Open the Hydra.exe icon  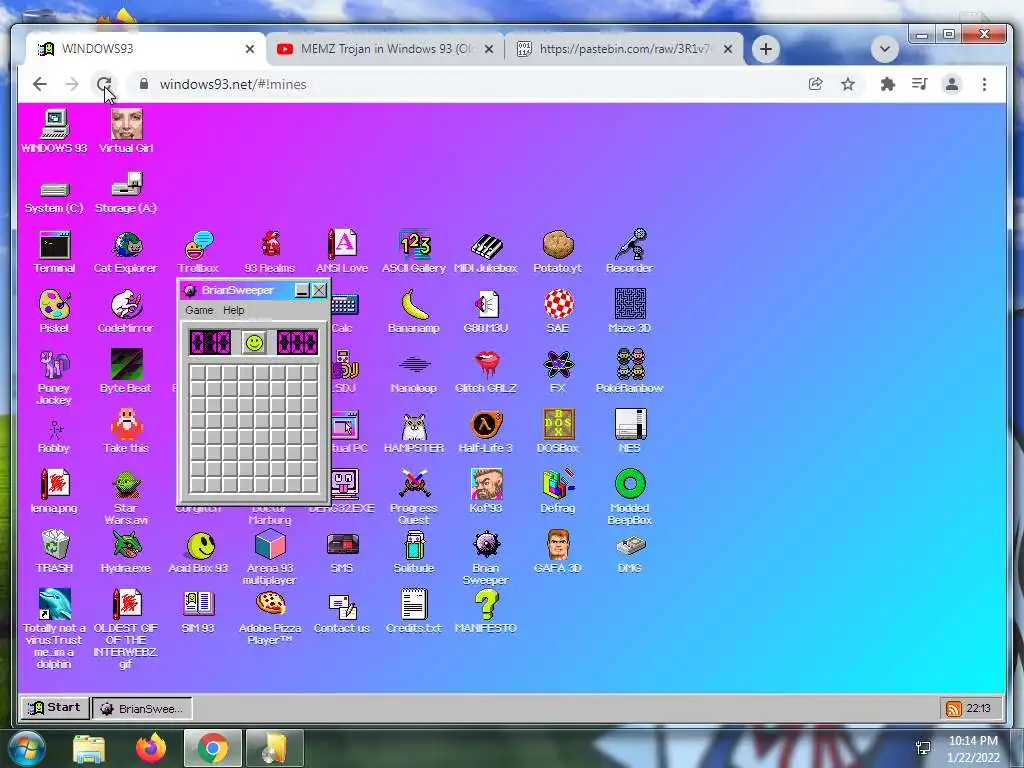[x=125, y=552]
